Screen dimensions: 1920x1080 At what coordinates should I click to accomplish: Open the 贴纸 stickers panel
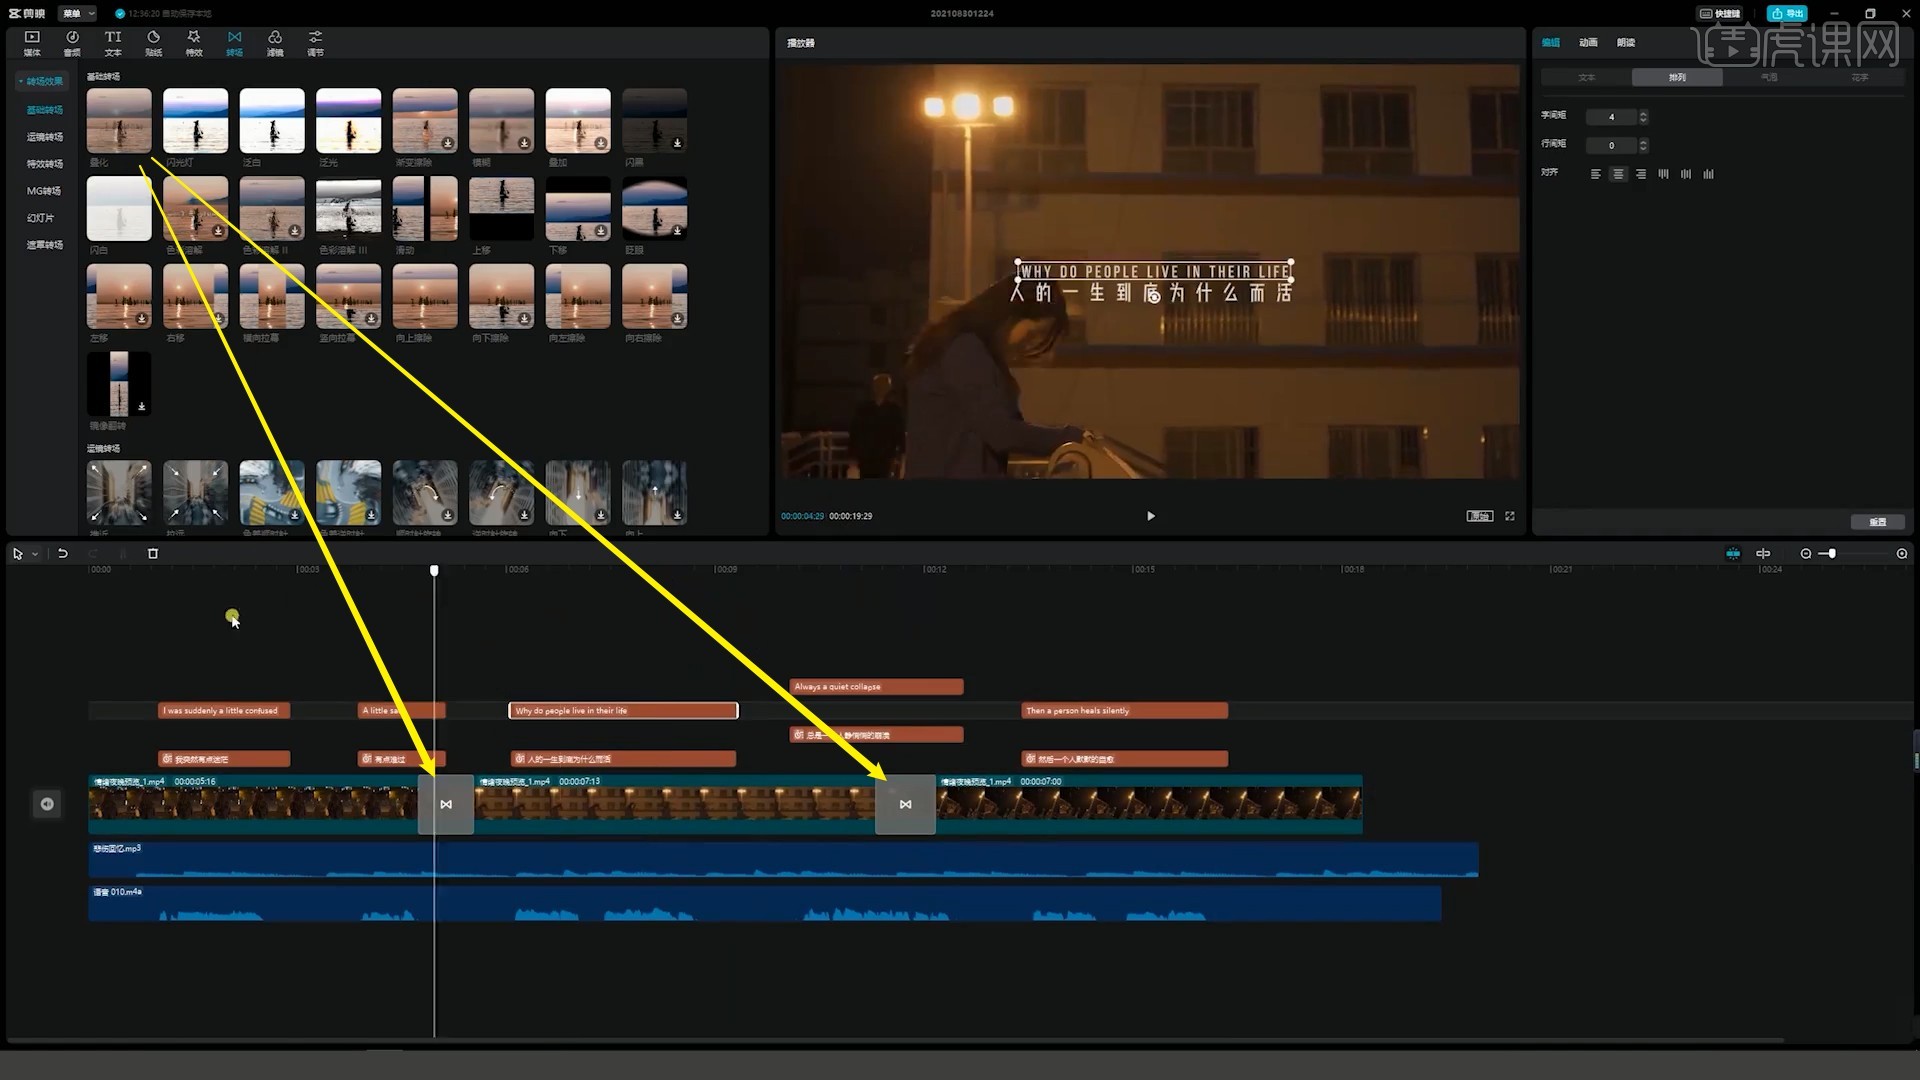point(153,43)
